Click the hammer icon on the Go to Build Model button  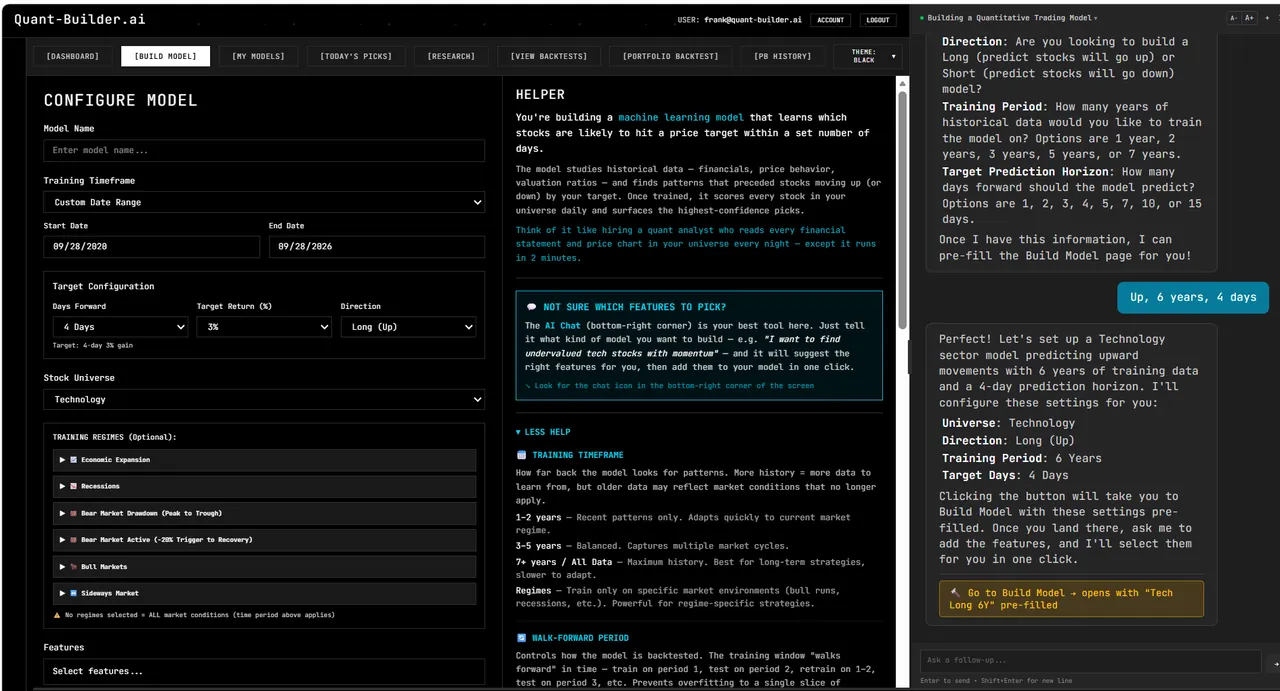click(x=954, y=593)
